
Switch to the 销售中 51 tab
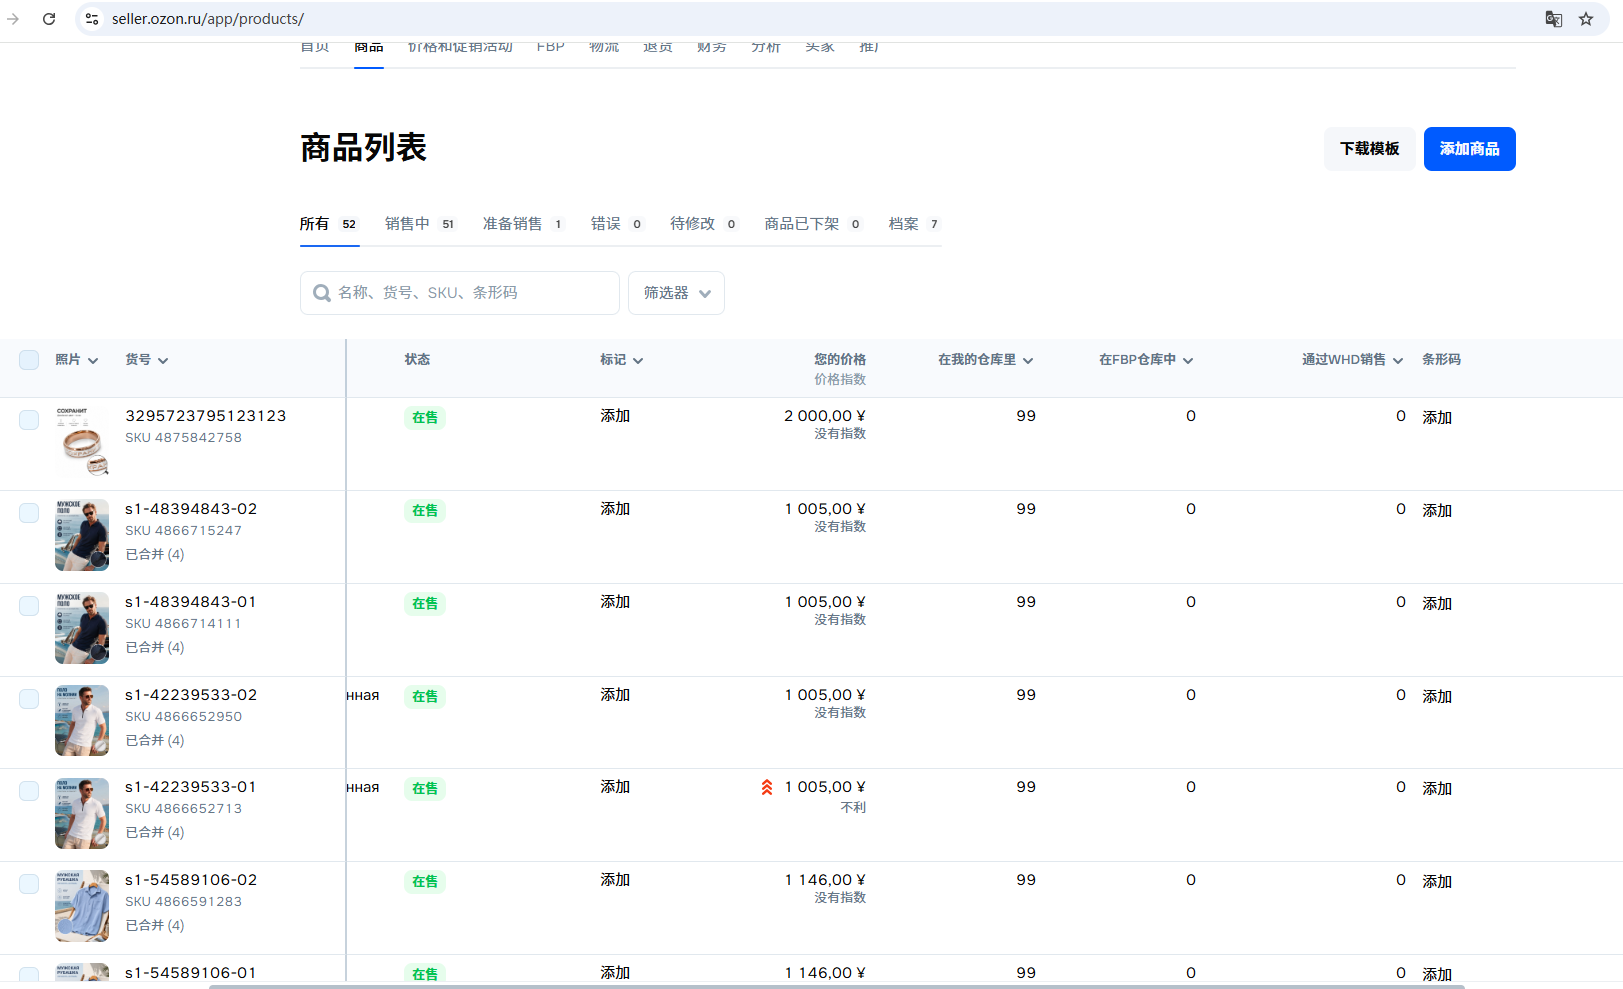pyautogui.click(x=421, y=224)
